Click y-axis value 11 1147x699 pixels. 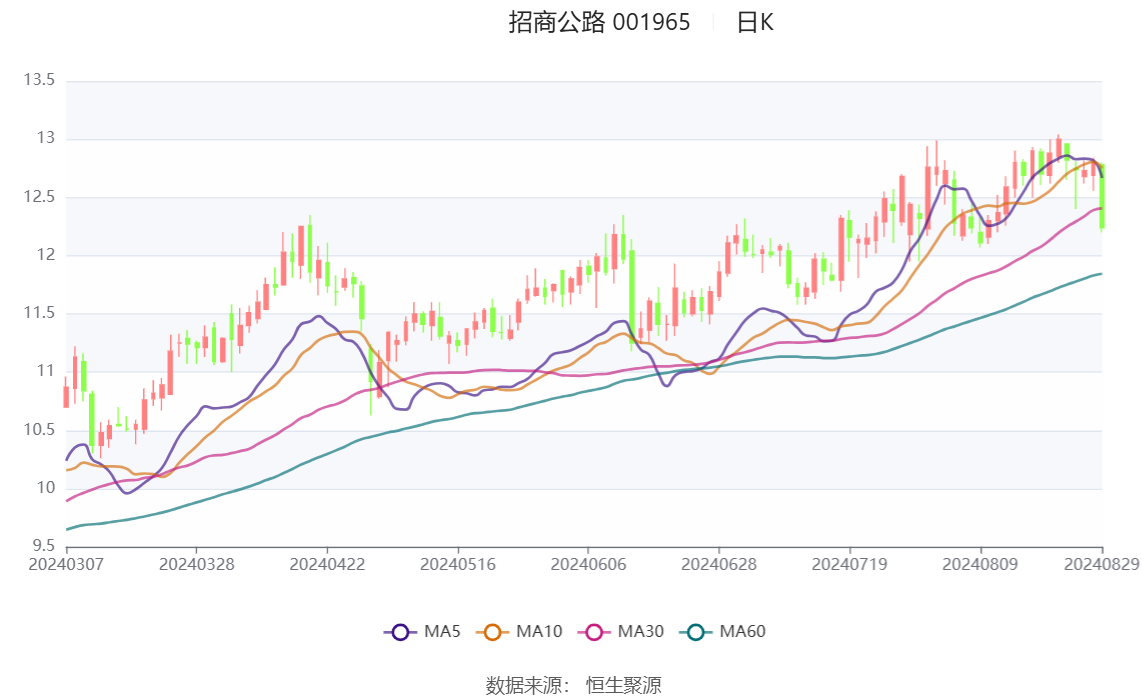pos(46,371)
